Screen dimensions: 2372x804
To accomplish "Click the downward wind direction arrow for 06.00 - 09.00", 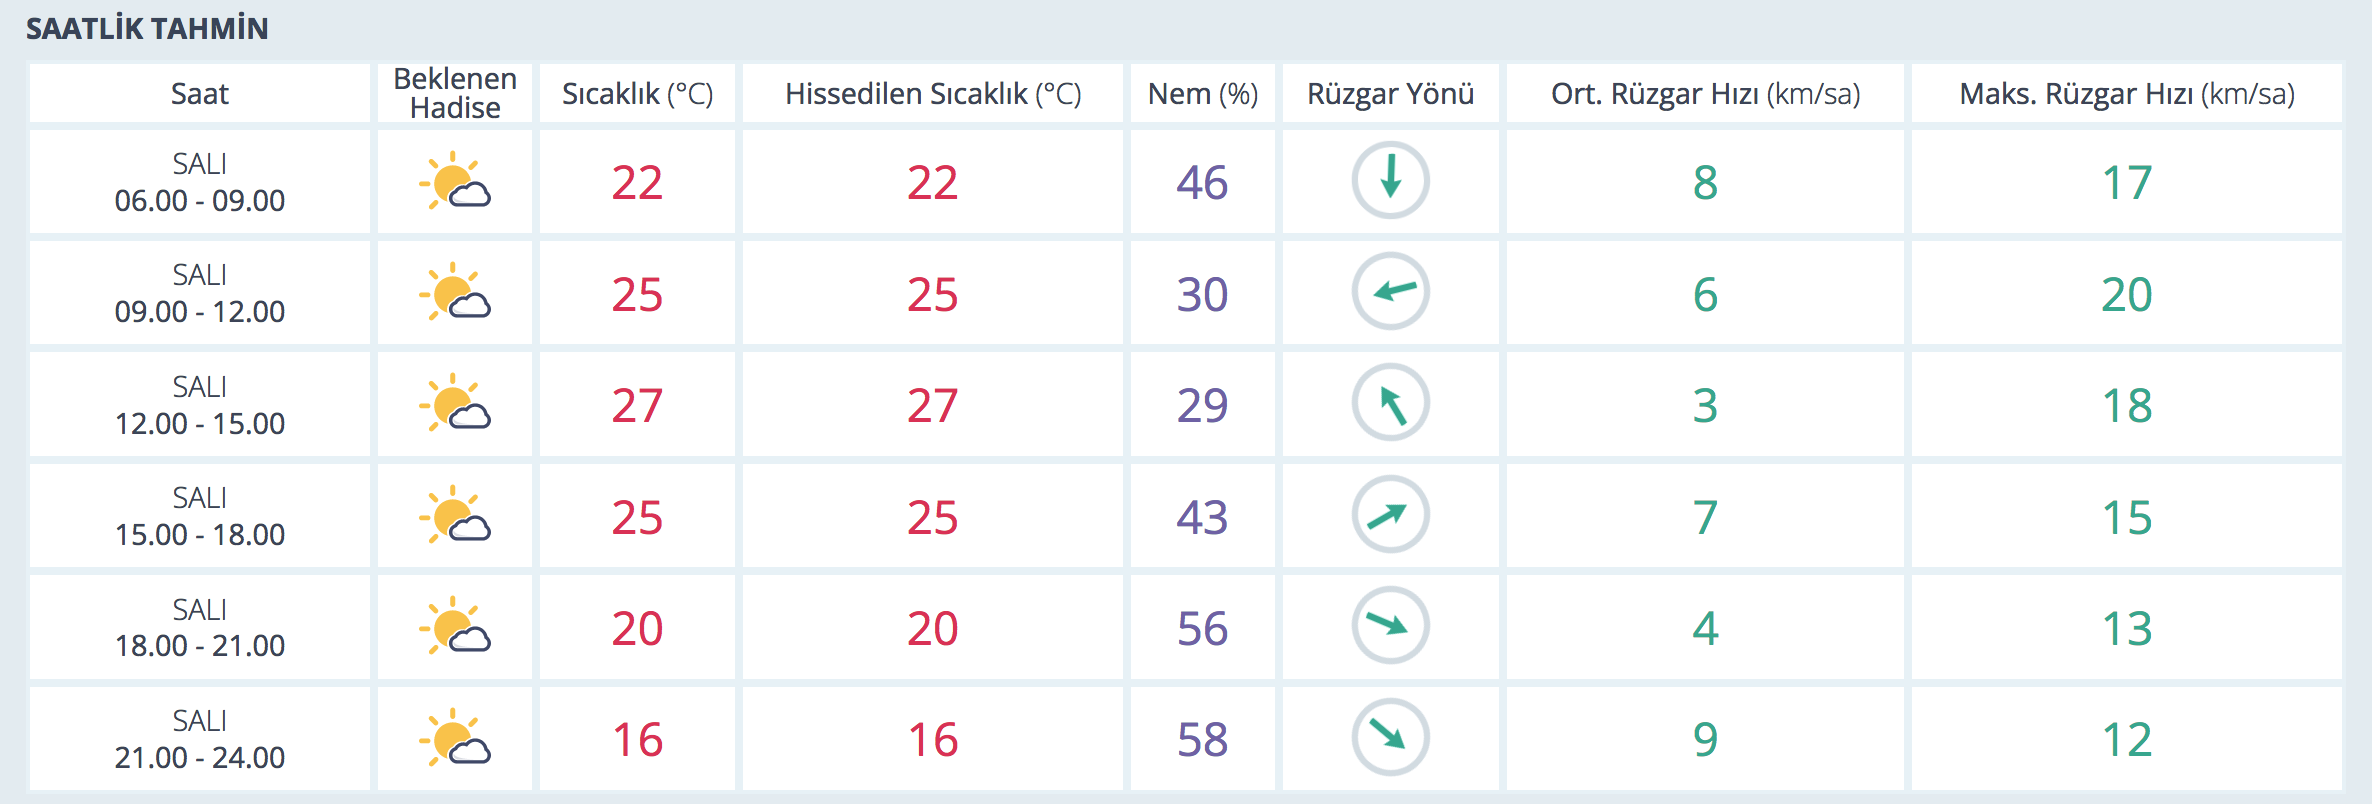I will tap(1390, 181).
